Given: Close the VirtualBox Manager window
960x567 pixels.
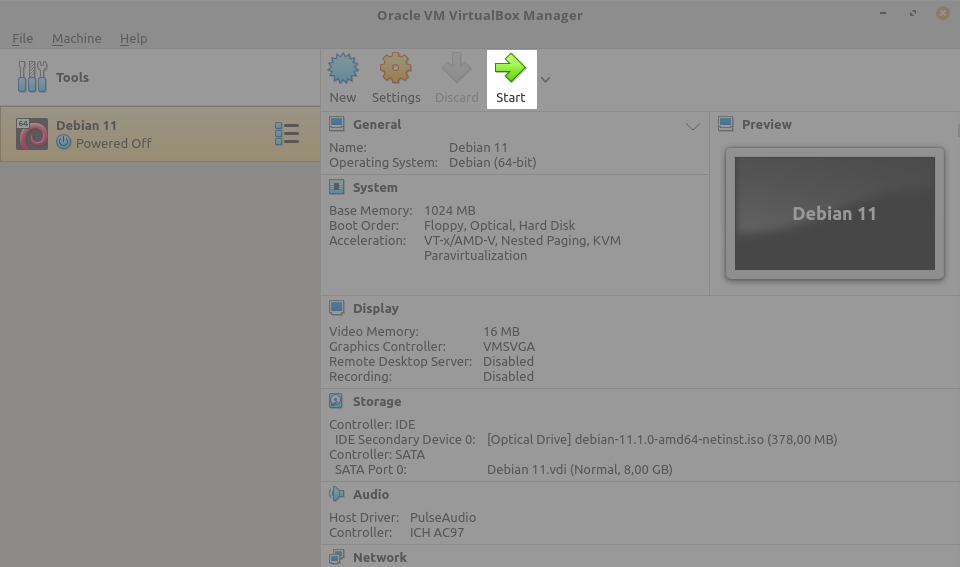Looking at the screenshot, I should [x=943, y=13].
